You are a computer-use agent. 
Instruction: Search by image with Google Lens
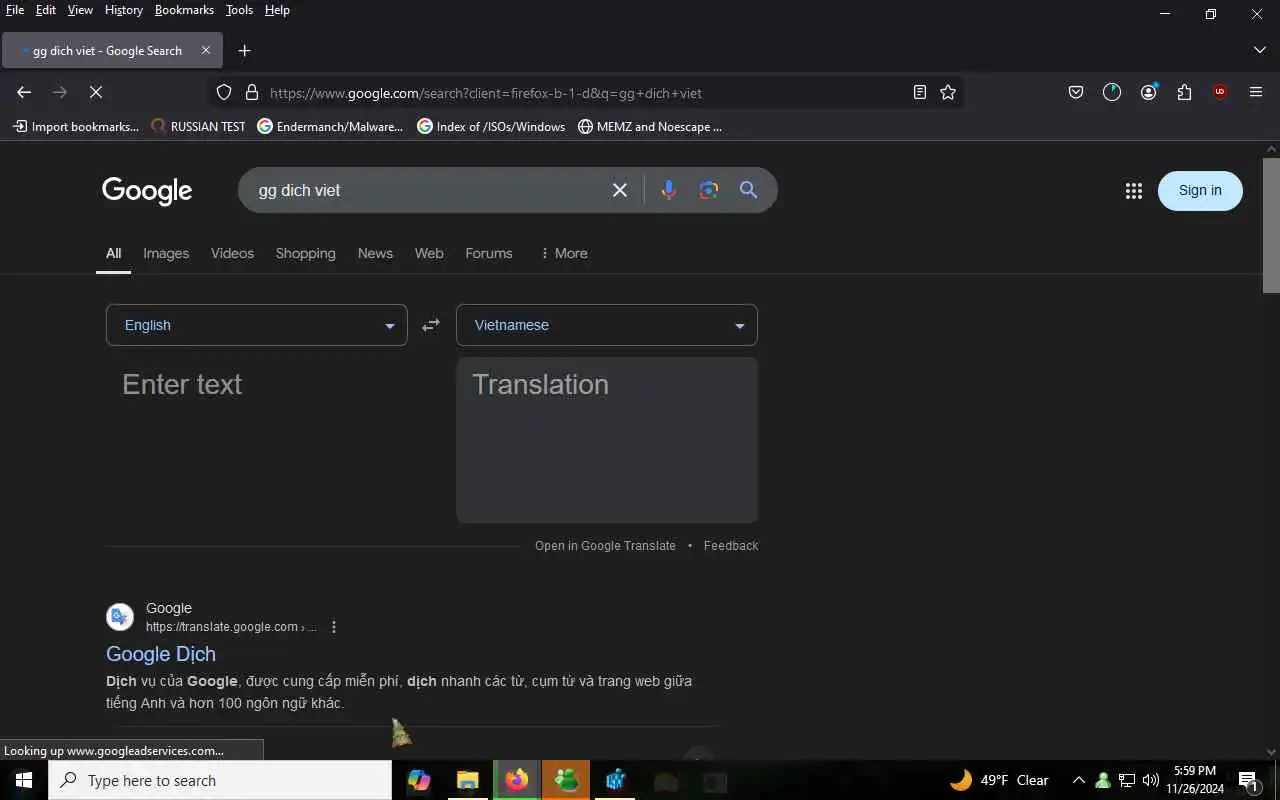click(x=709, y=190)
